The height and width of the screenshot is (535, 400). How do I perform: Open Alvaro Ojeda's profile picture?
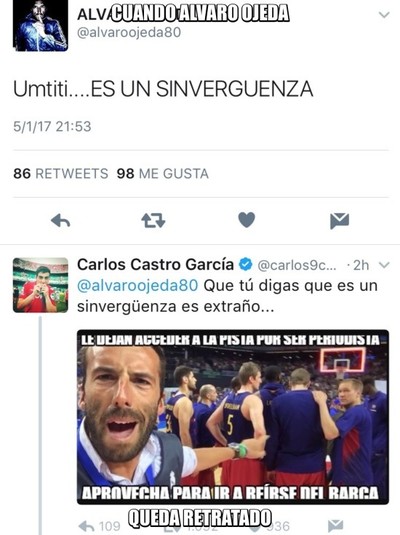pyautogui.click(x=40, y=26)
